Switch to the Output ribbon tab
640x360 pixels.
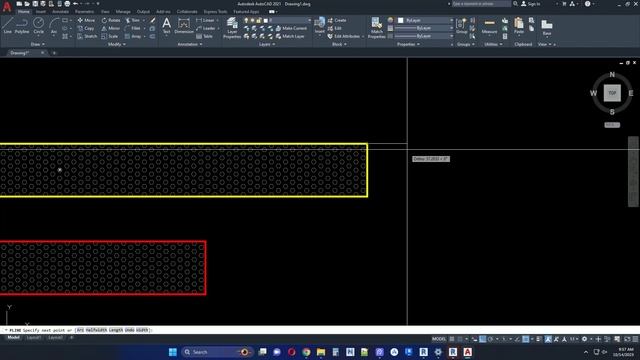[x=143, y=11]
